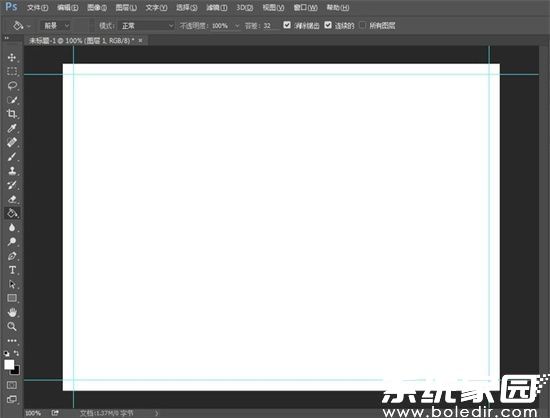Open the 编辑 (Edit) menu
The image size is (550, 418).
click(x=68, y=7)
